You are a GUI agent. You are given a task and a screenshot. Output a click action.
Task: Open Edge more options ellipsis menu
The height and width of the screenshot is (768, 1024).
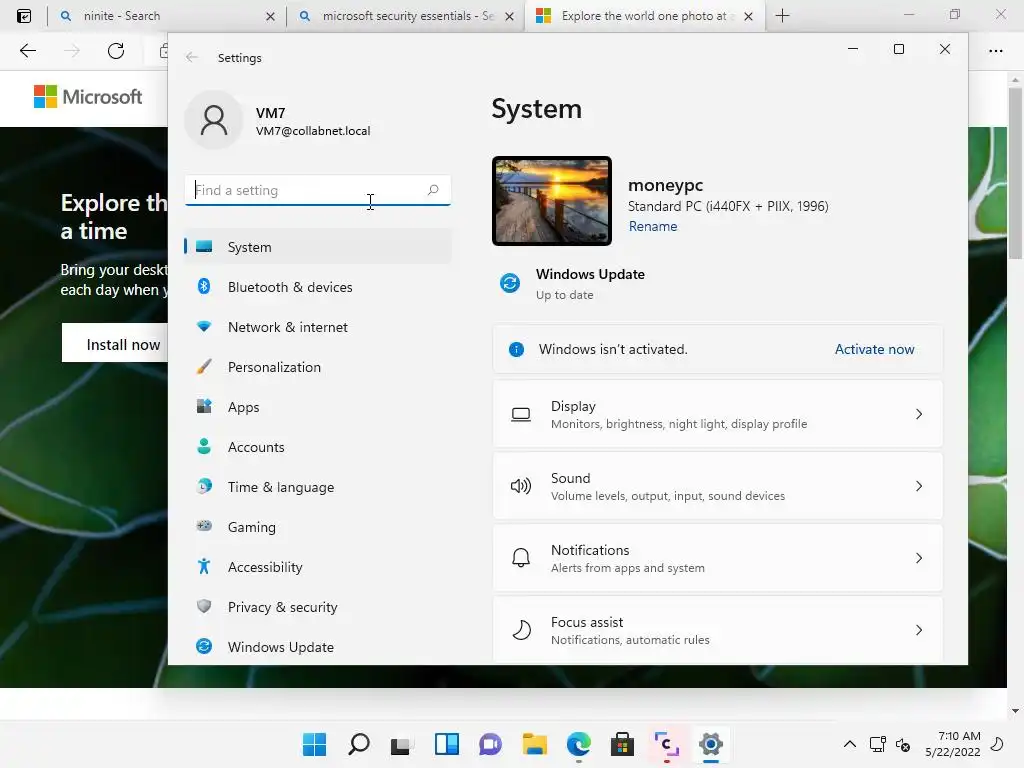[x=995, y=51]
